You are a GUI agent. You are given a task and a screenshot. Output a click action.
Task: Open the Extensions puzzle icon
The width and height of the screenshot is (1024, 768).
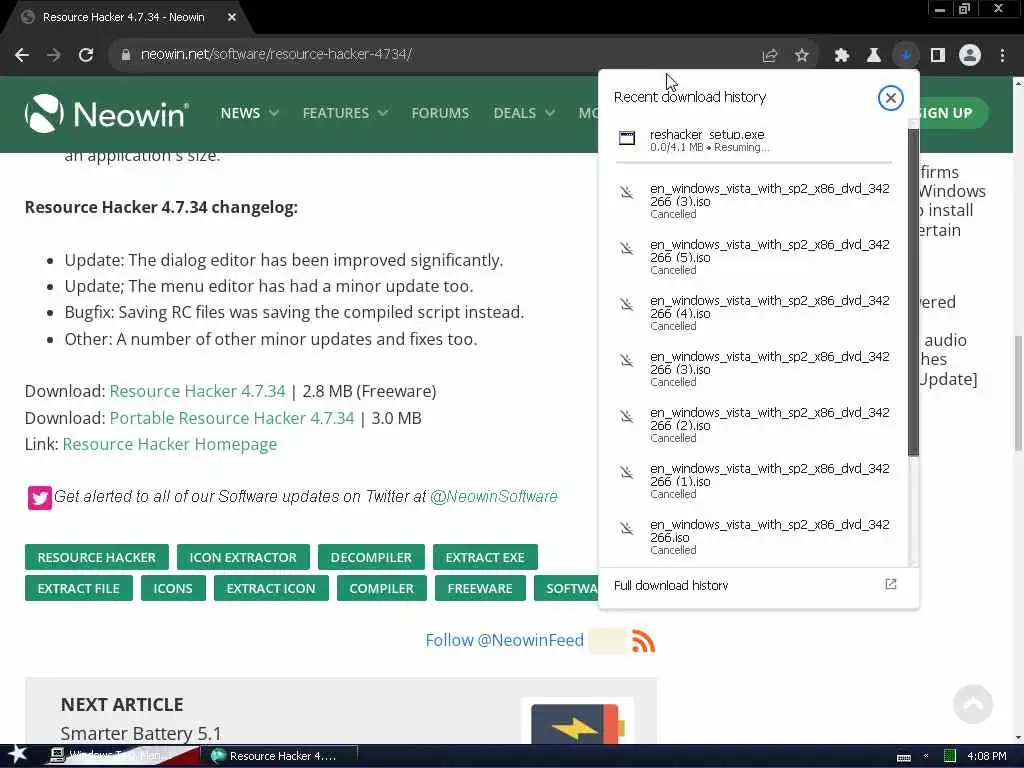pyautogui.click(x=842, y=56)
